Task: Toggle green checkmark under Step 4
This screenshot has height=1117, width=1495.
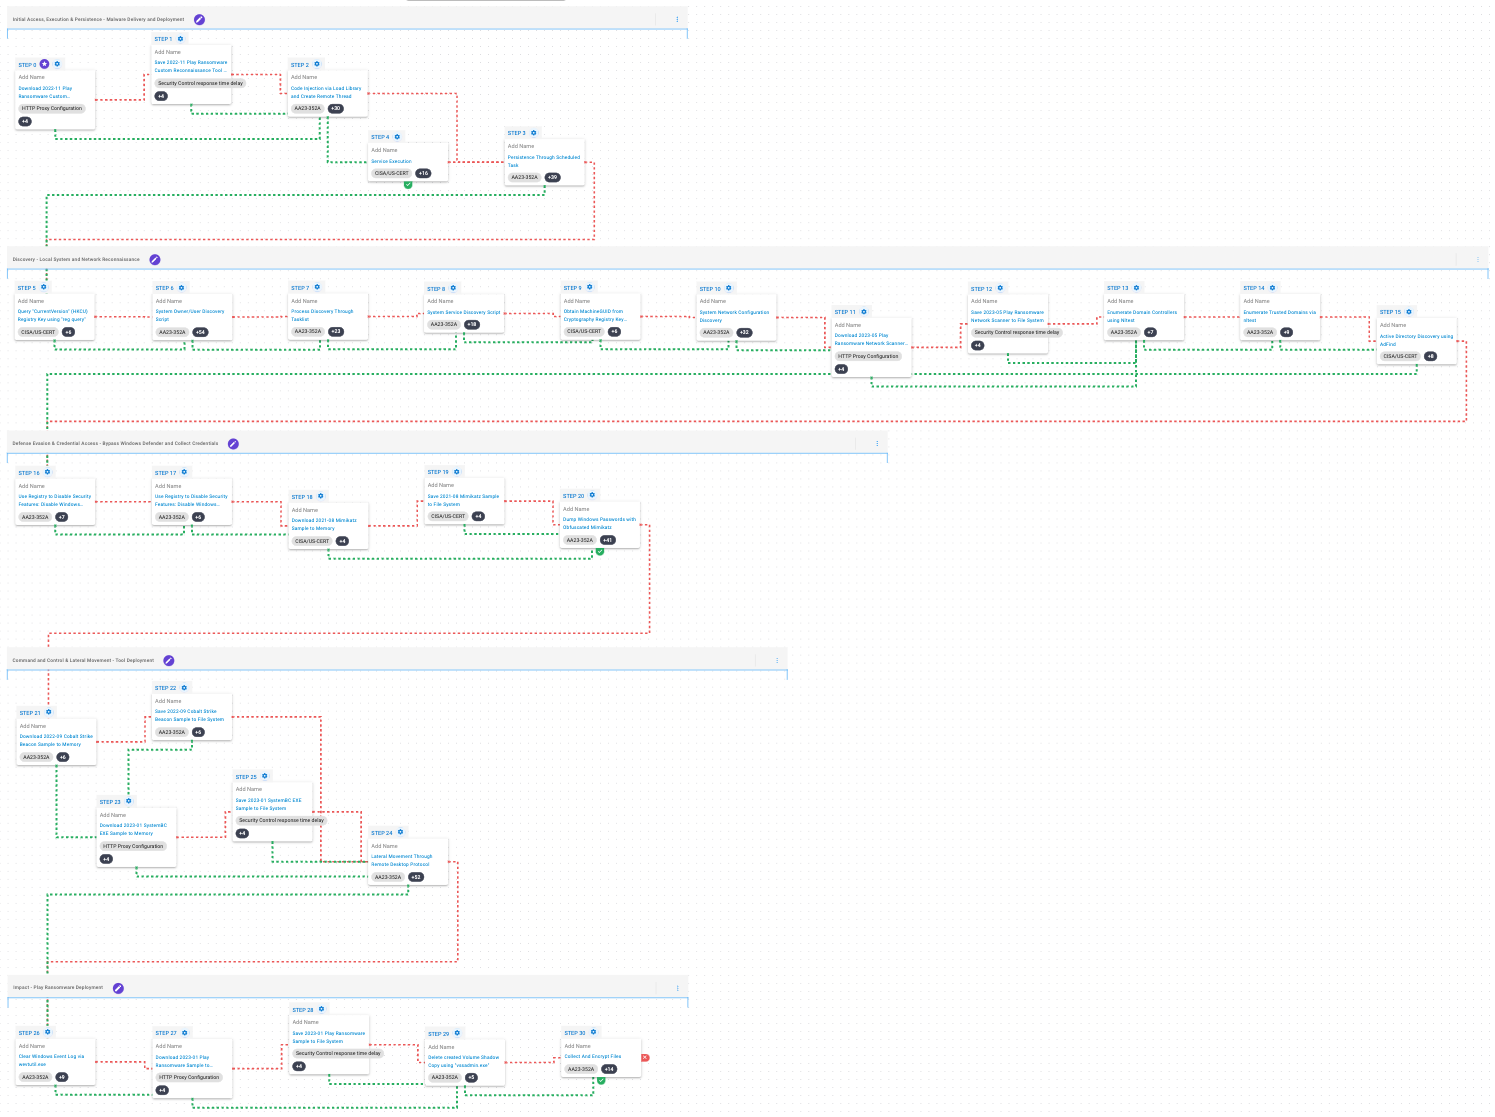Action: pos(408,185)
